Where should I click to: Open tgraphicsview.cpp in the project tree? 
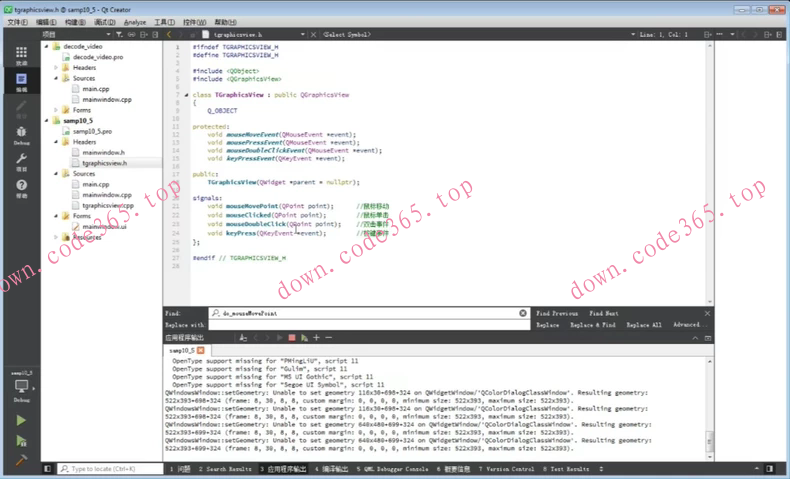pyautogui.click(x=108, y=205)
